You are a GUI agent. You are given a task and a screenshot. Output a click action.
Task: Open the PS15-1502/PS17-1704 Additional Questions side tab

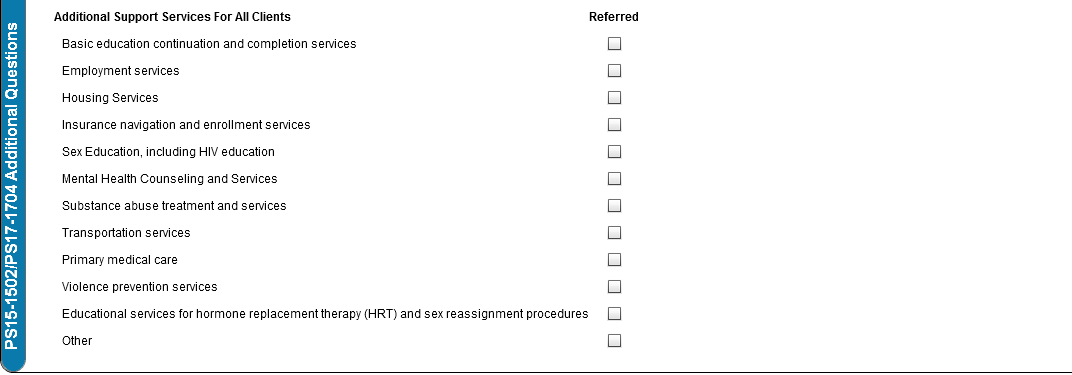point(12,186)
